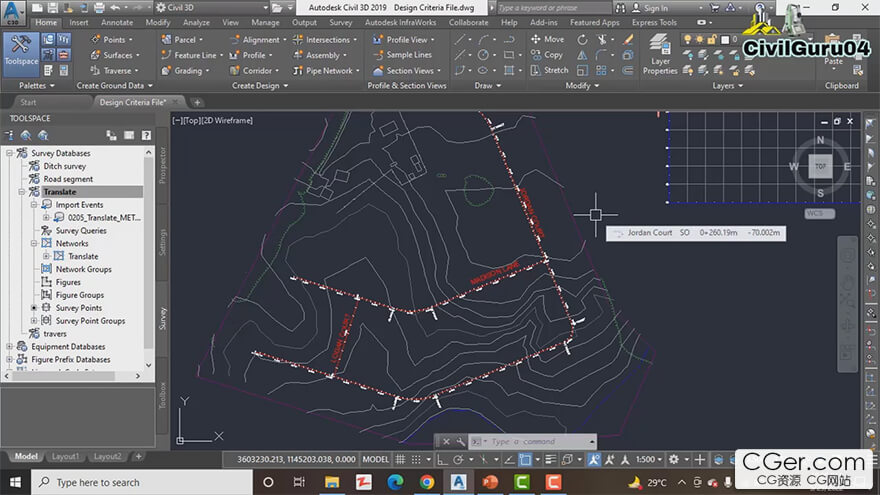Click the ViewCube TOP face
Screen dimensions: 880x495
(820, 166)
